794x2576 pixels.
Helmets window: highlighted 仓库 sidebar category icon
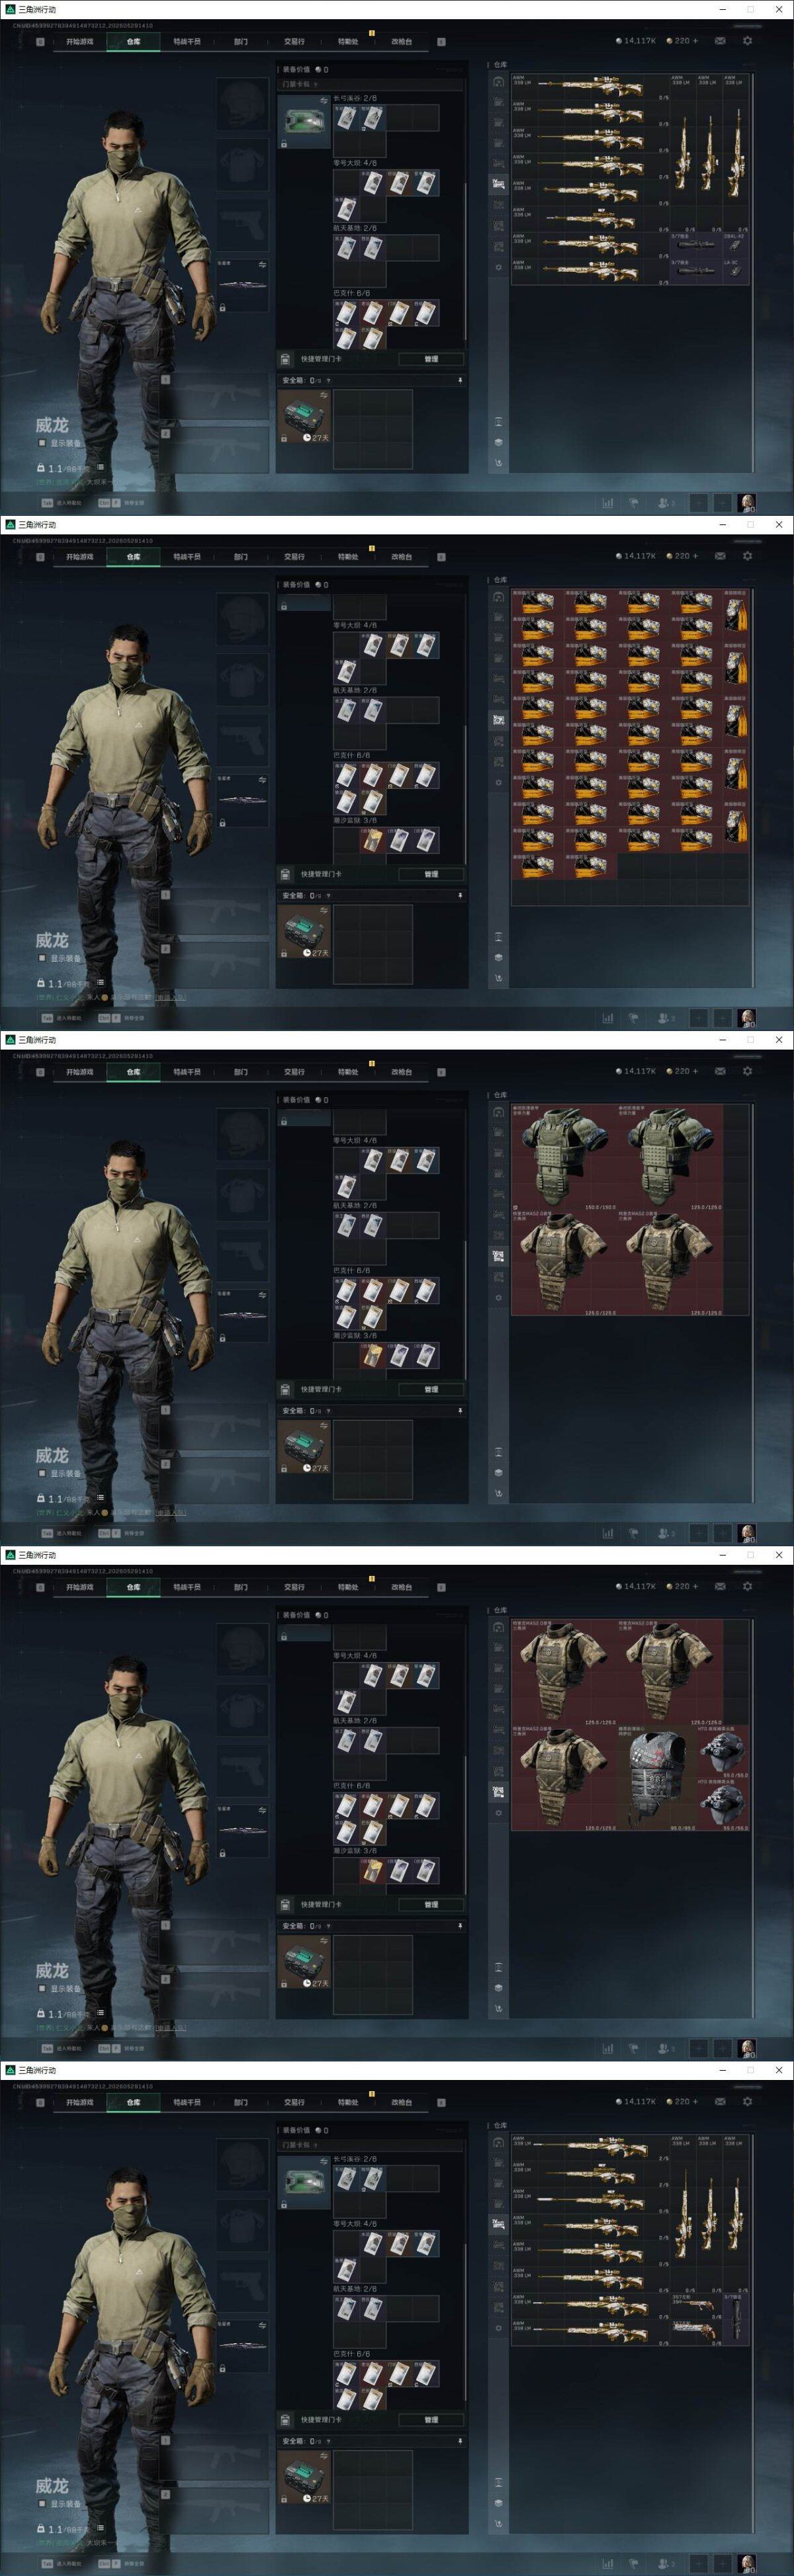pyautogui.click(x=499, y=1791)
